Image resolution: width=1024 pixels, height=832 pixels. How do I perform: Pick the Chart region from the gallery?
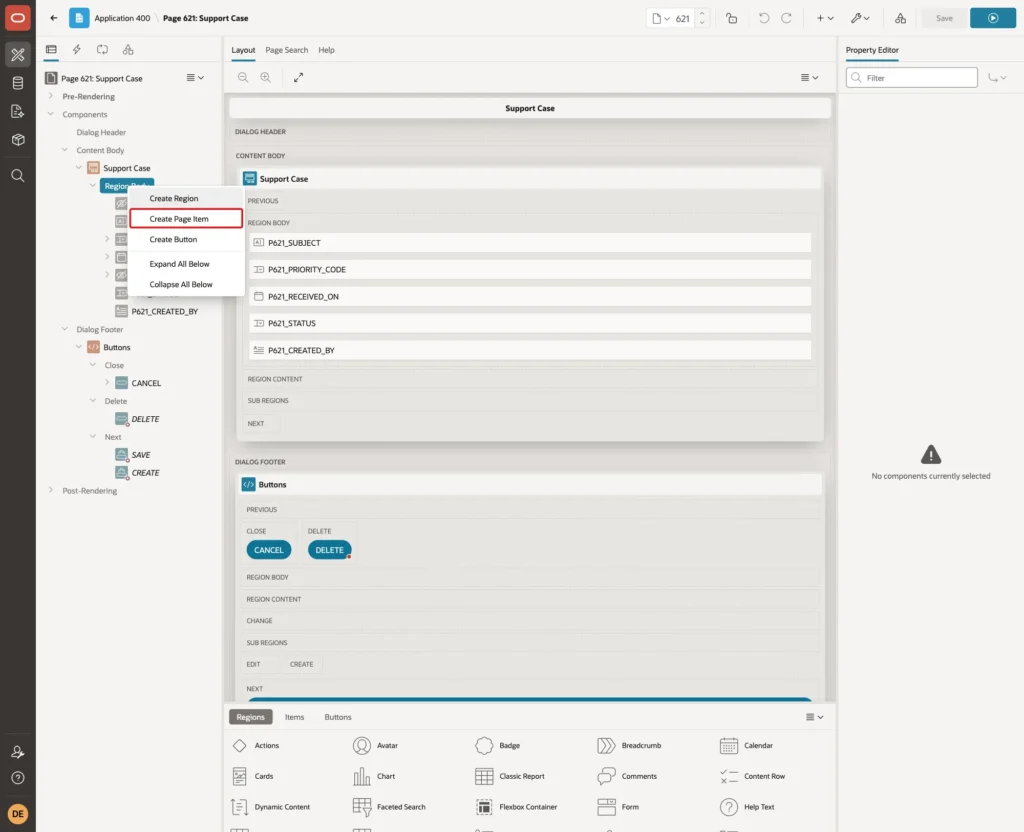click(x=374, y=776)
